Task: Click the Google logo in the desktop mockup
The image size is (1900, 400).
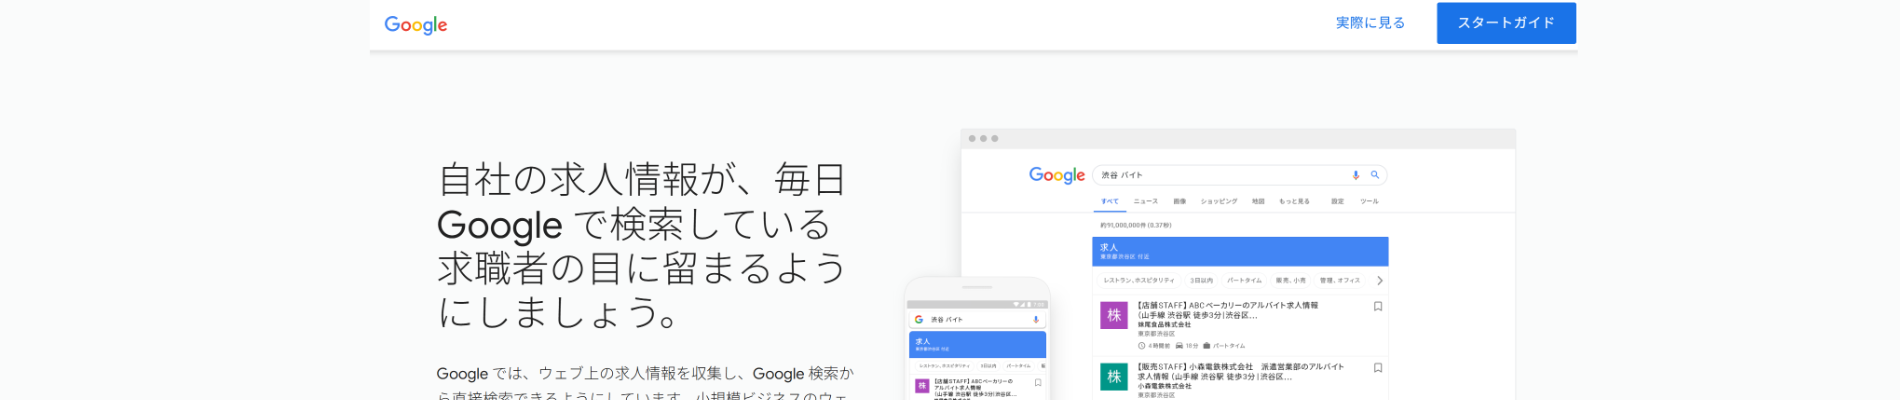Action: click(1057, 175)
